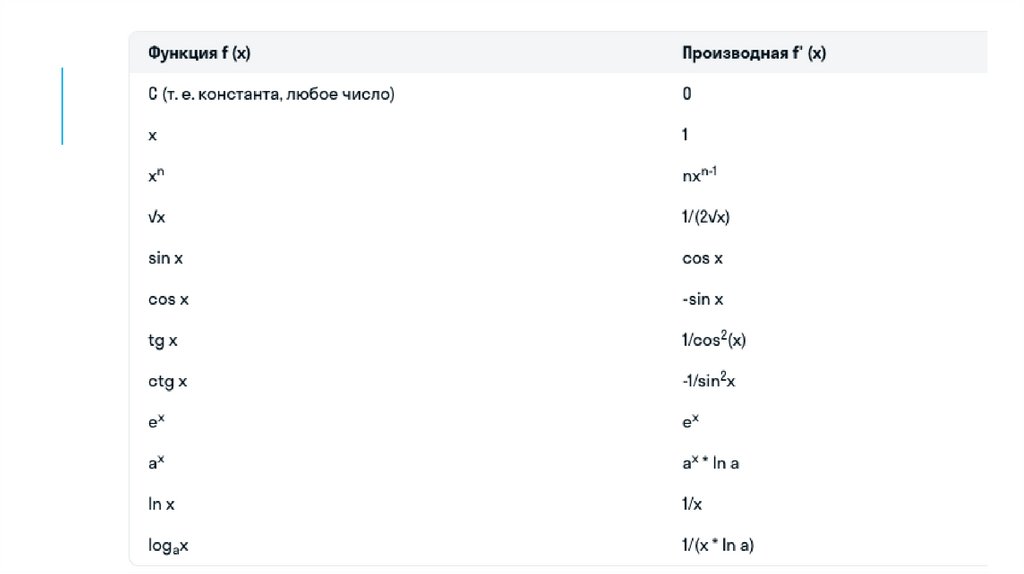Click the aˣ * ln a derivative cell
The width and height of the screenshot is (1024, 574).
click(710, 463)
